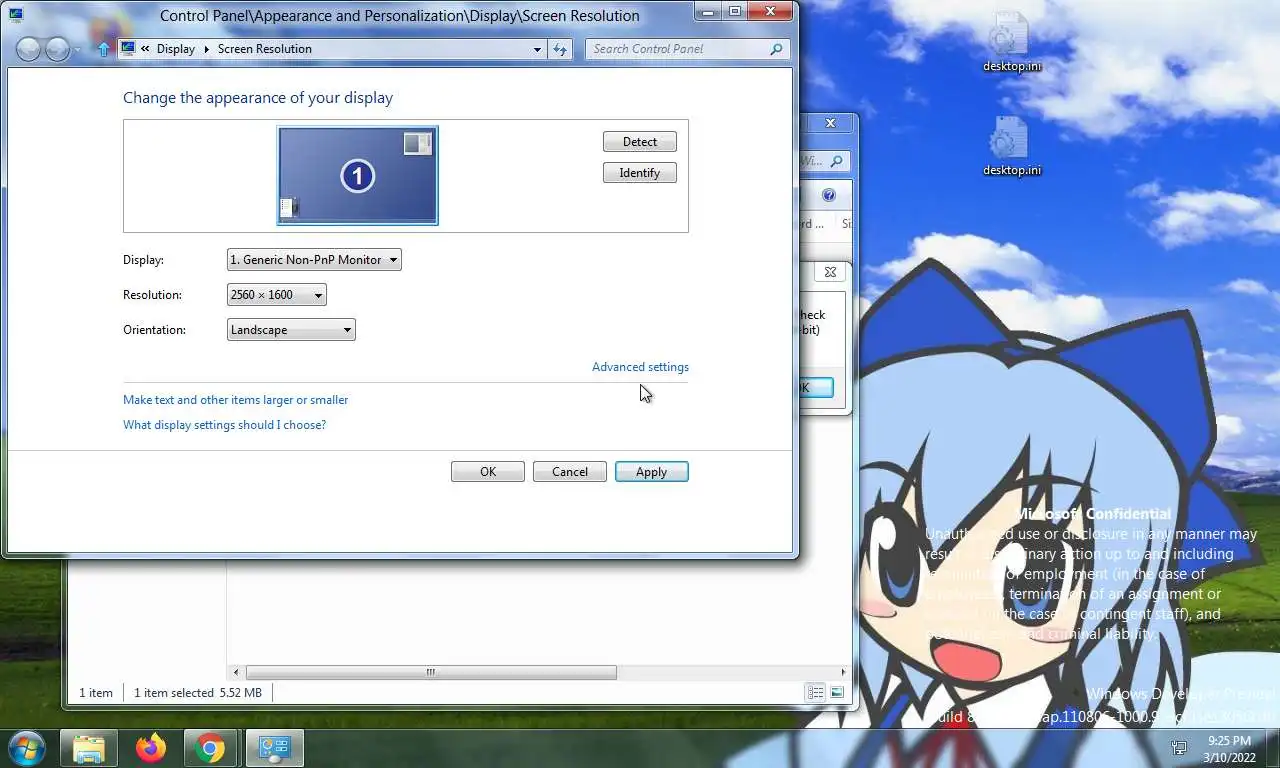Open recent pages dropdown next to Forward
This screenshot has height=768, width=1280.
pyautogui.click(x=78, y=50)
